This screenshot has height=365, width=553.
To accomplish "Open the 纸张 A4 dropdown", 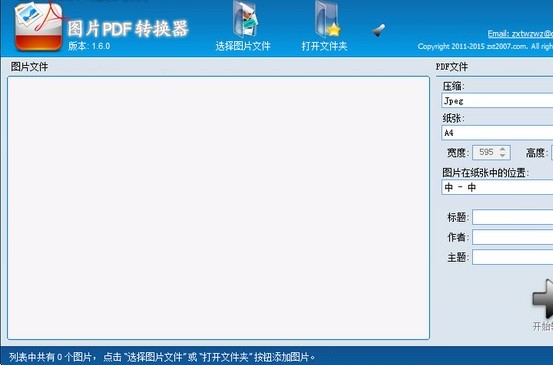I will click(x=497, y=133).
